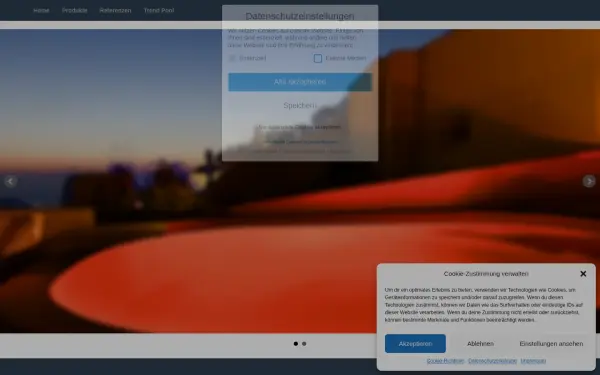Click Einstellungen ansehen button
The width and height of the screenshot is (600, 375).
coord(551,344)
